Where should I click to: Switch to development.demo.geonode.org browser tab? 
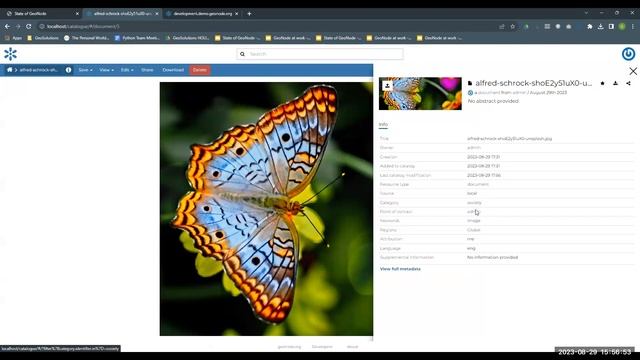(202, 13)
